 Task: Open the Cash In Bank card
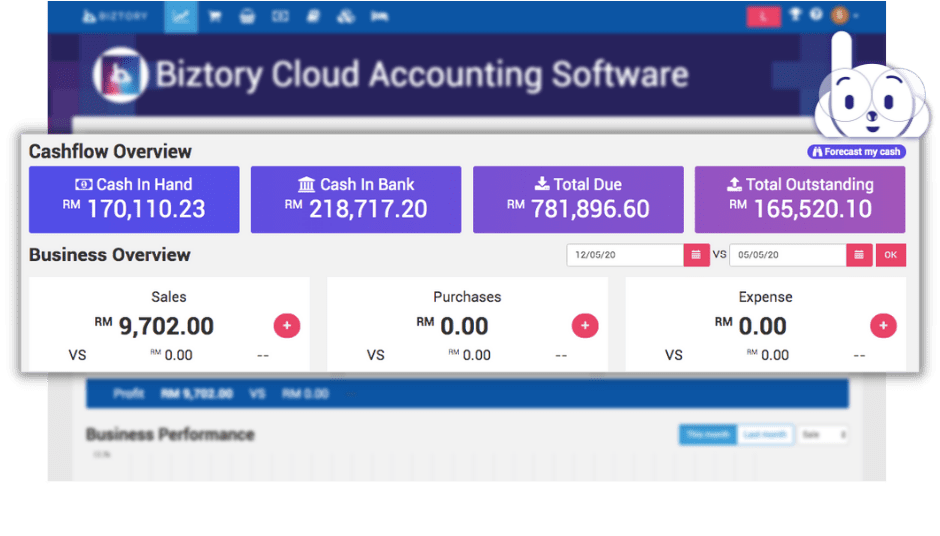tap(356, 200)
